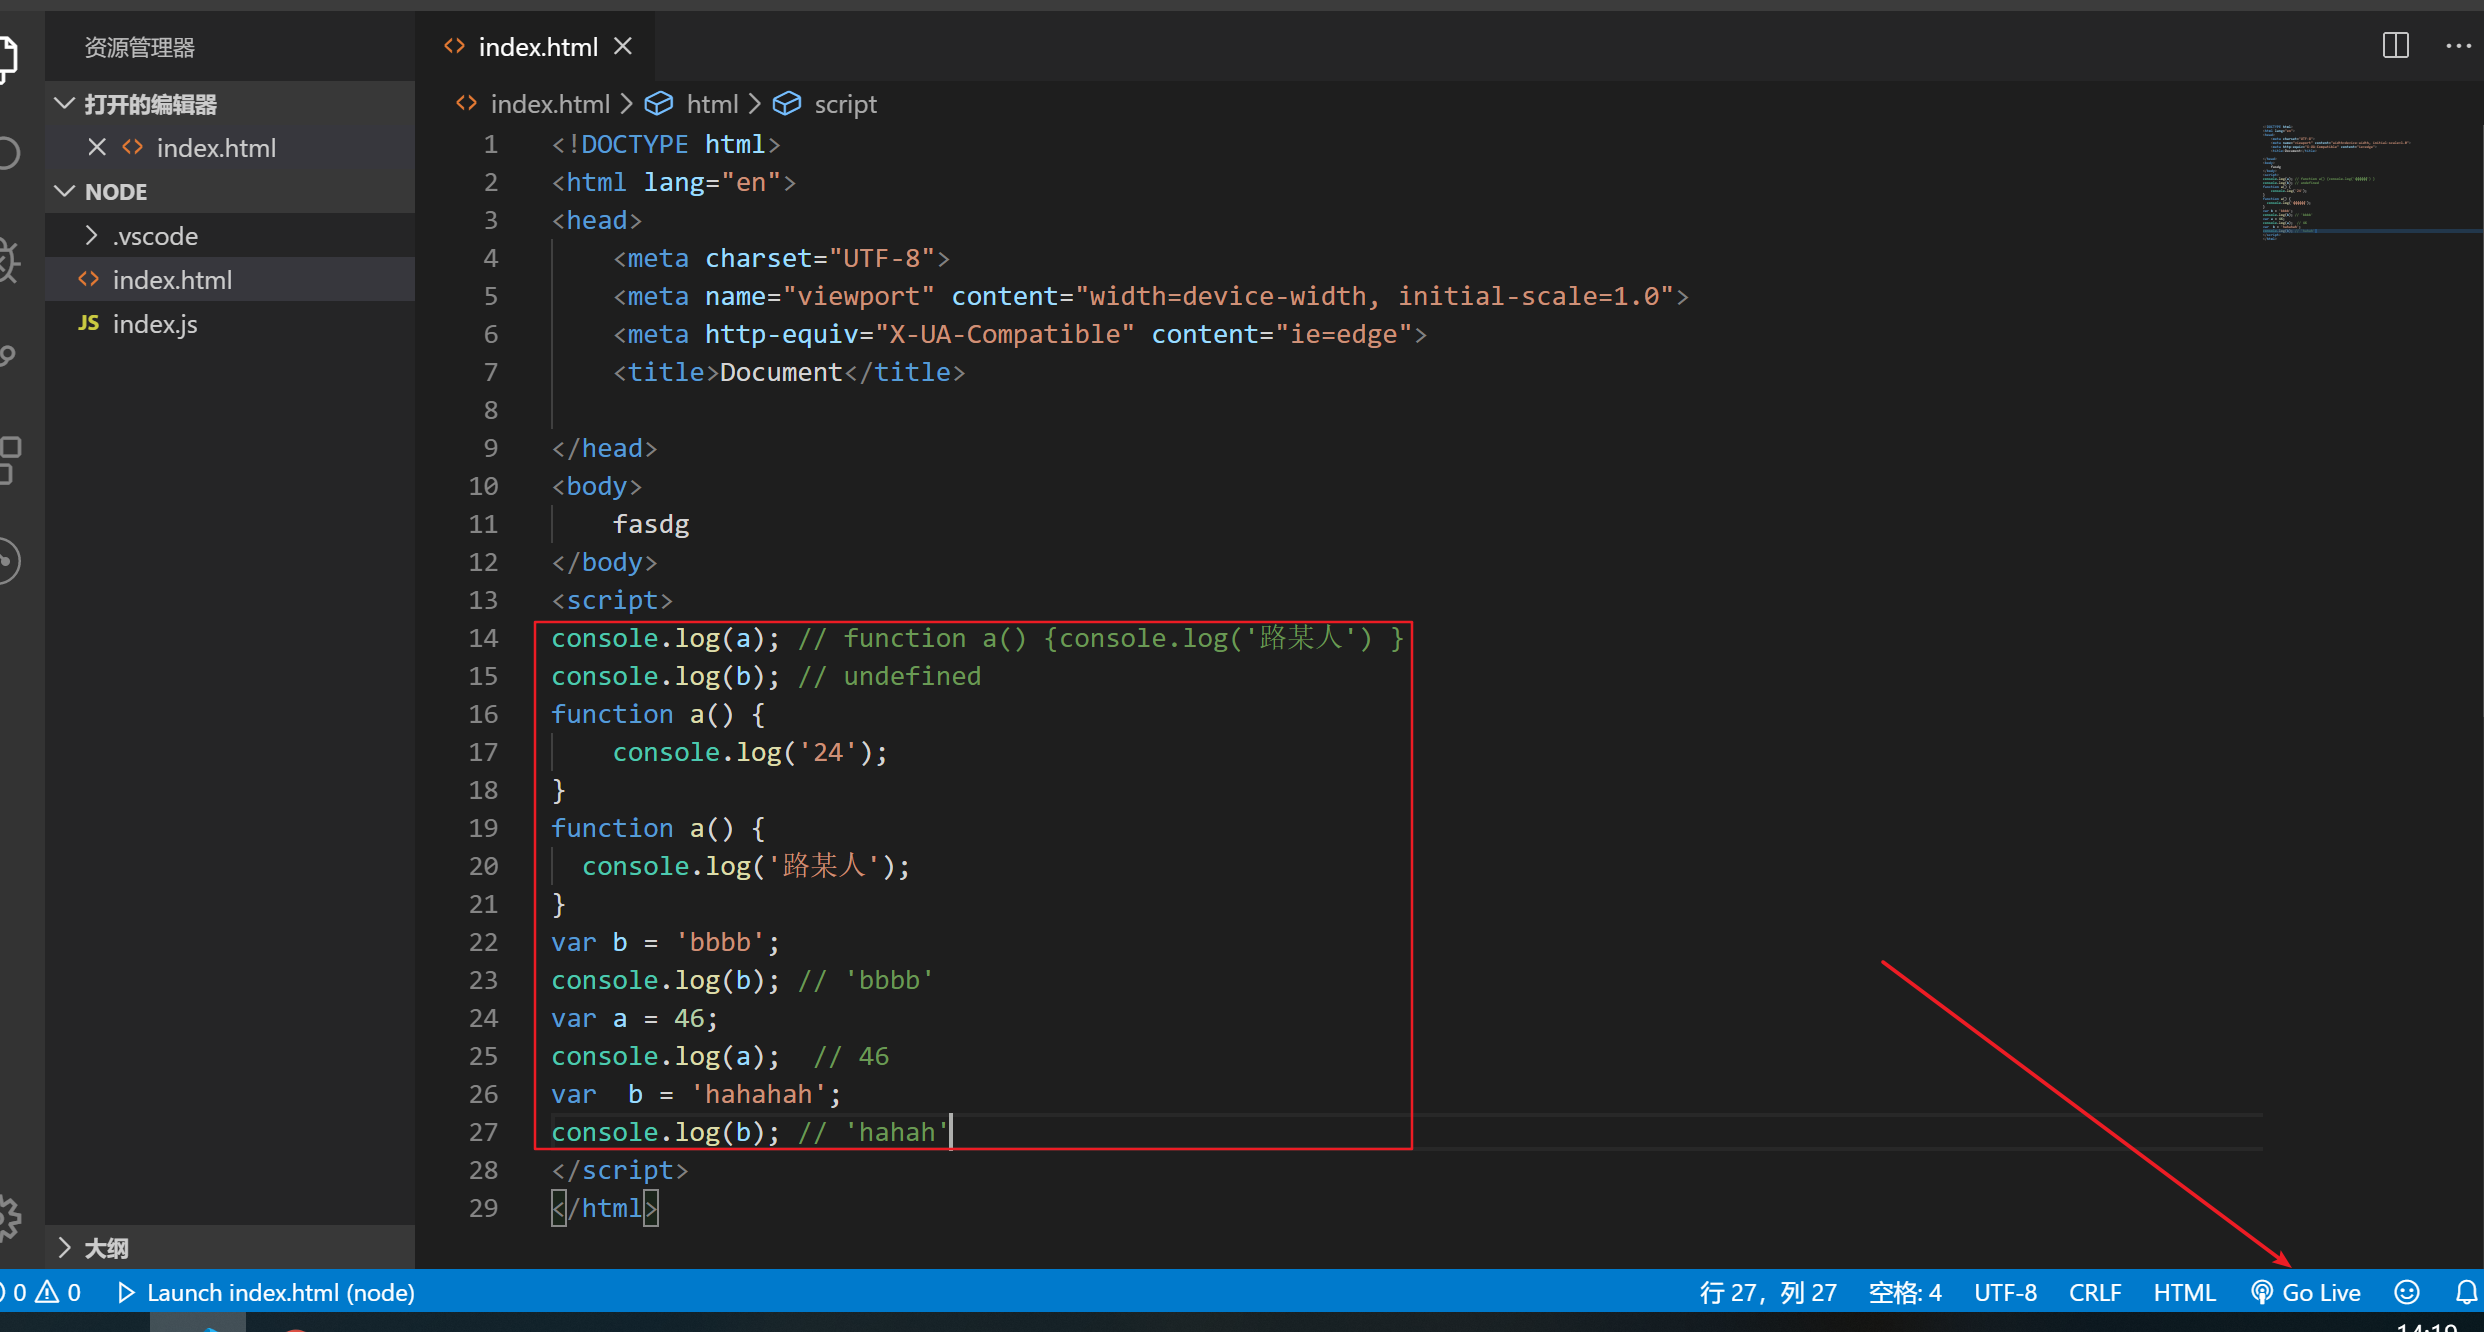
Task: Open the settings gear icon
Action: click(8, 1216)
